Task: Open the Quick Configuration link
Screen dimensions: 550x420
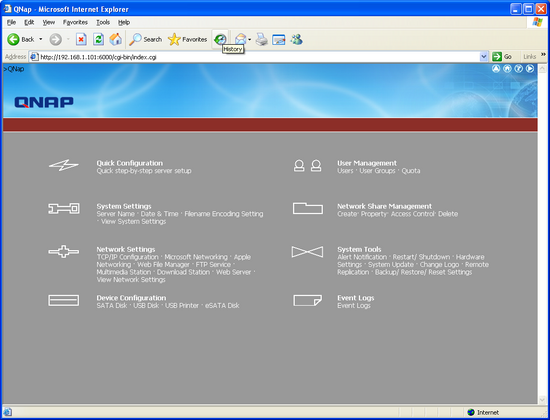Action: click(130, 163)
